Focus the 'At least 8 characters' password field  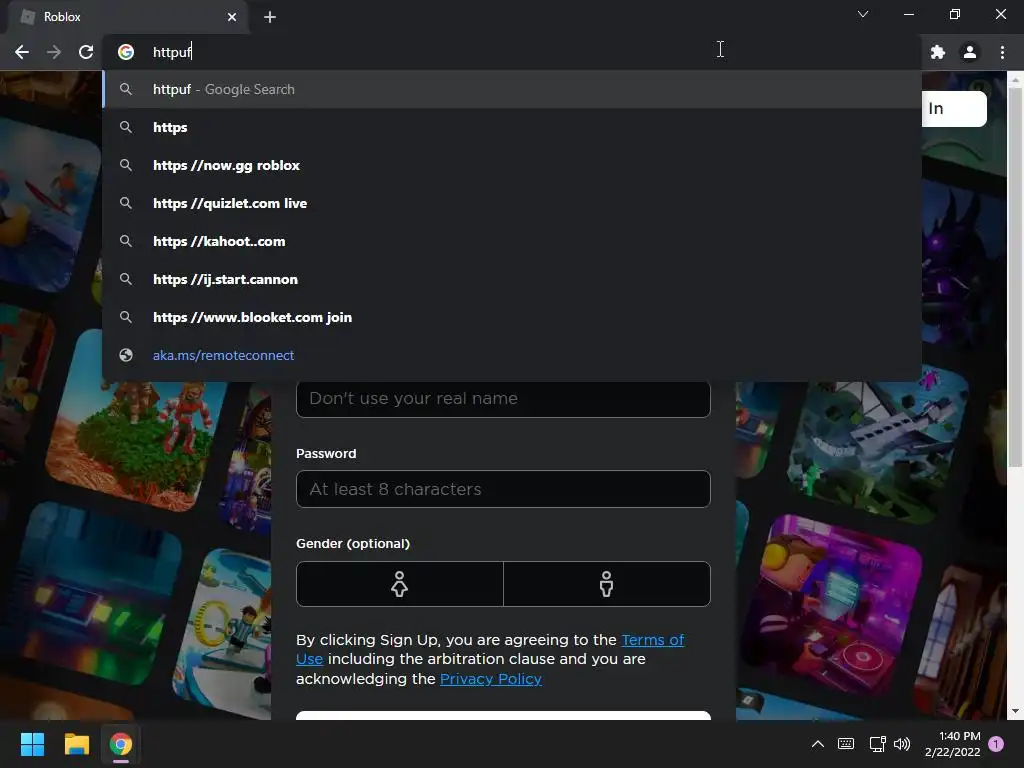pyautogui.click(x=503, y=489)
